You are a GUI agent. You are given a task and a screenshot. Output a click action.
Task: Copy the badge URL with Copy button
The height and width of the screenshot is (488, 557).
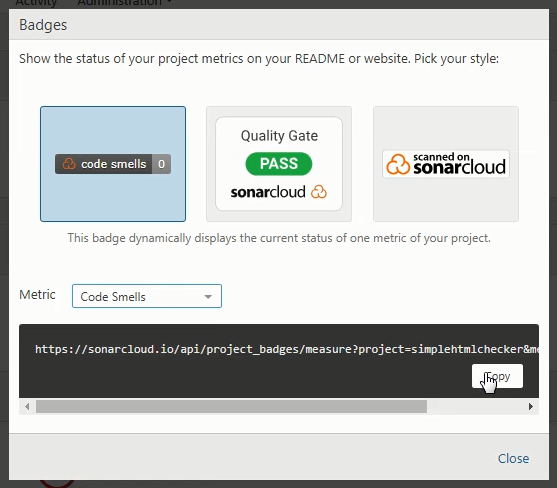497,376
